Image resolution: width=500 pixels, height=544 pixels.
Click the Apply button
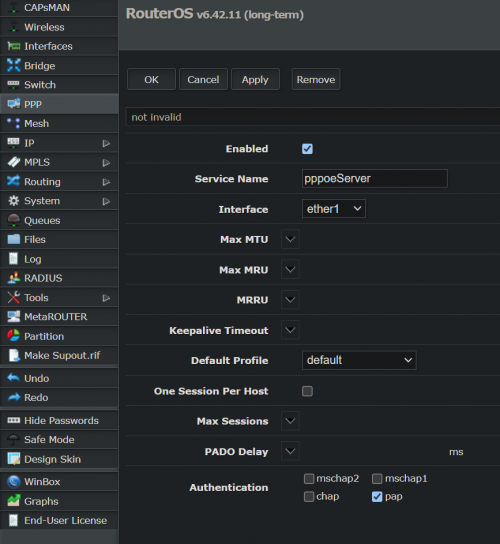(255, 79)
